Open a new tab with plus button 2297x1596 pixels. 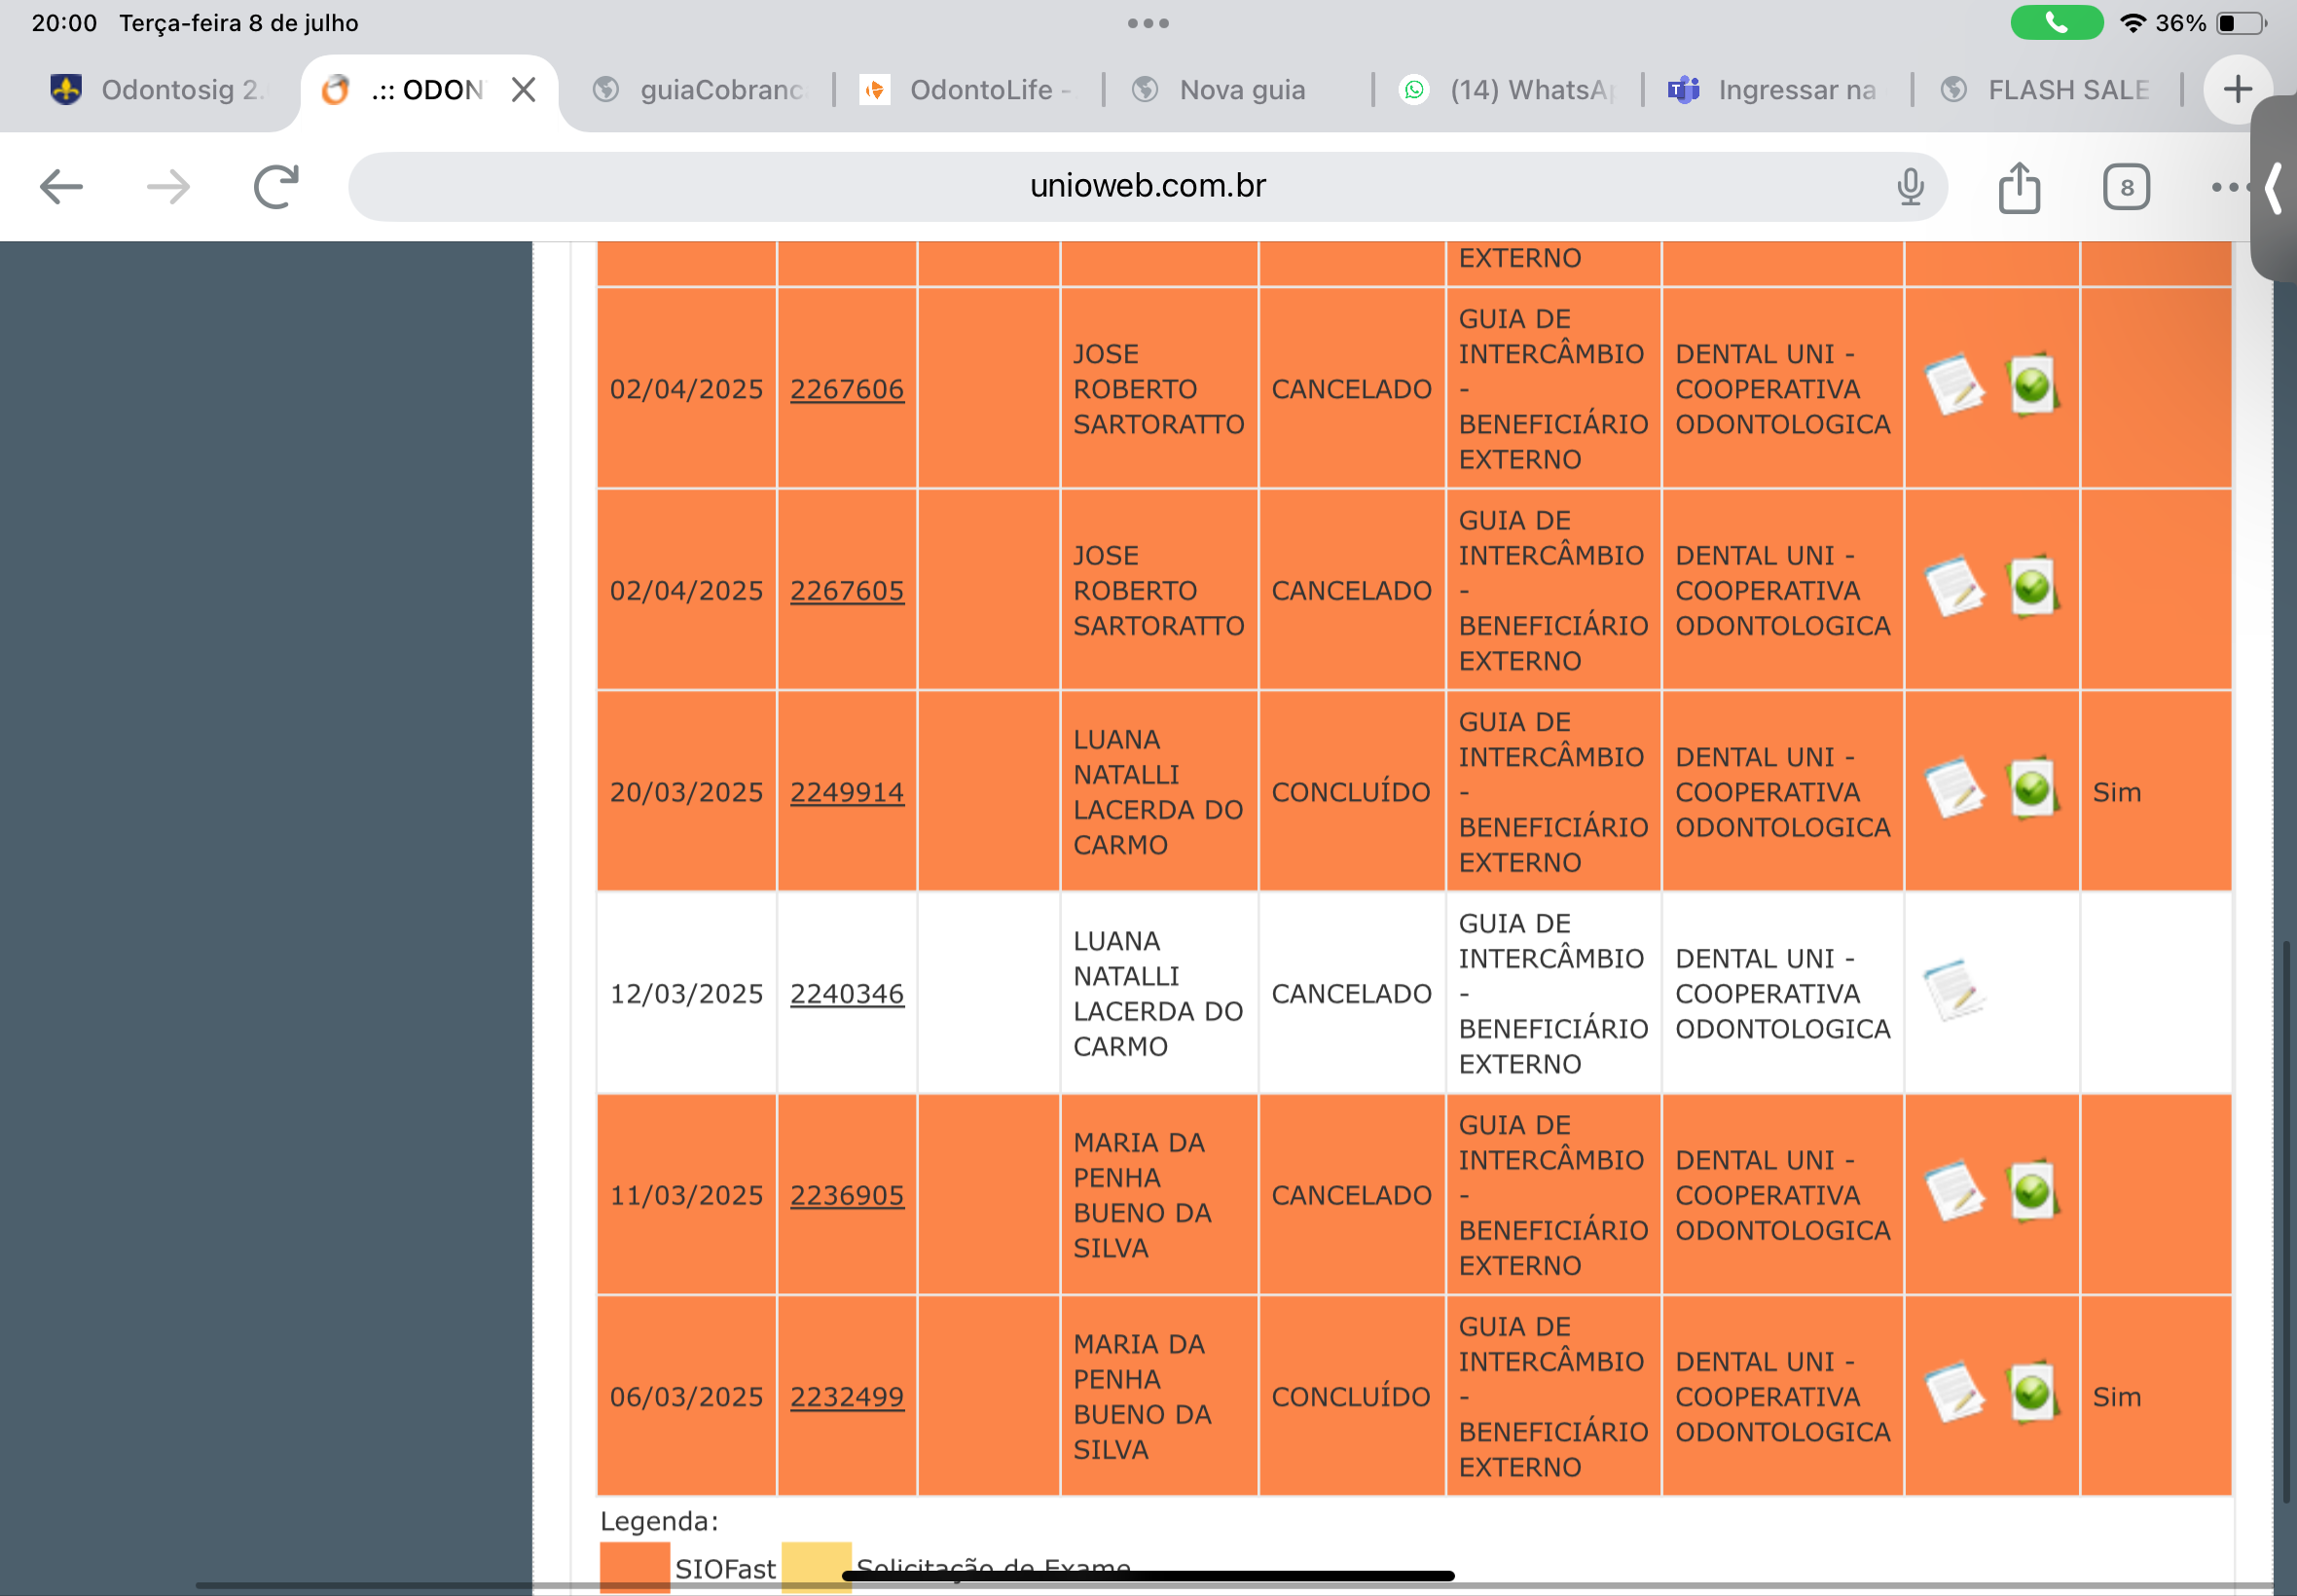click(2237, 90)
